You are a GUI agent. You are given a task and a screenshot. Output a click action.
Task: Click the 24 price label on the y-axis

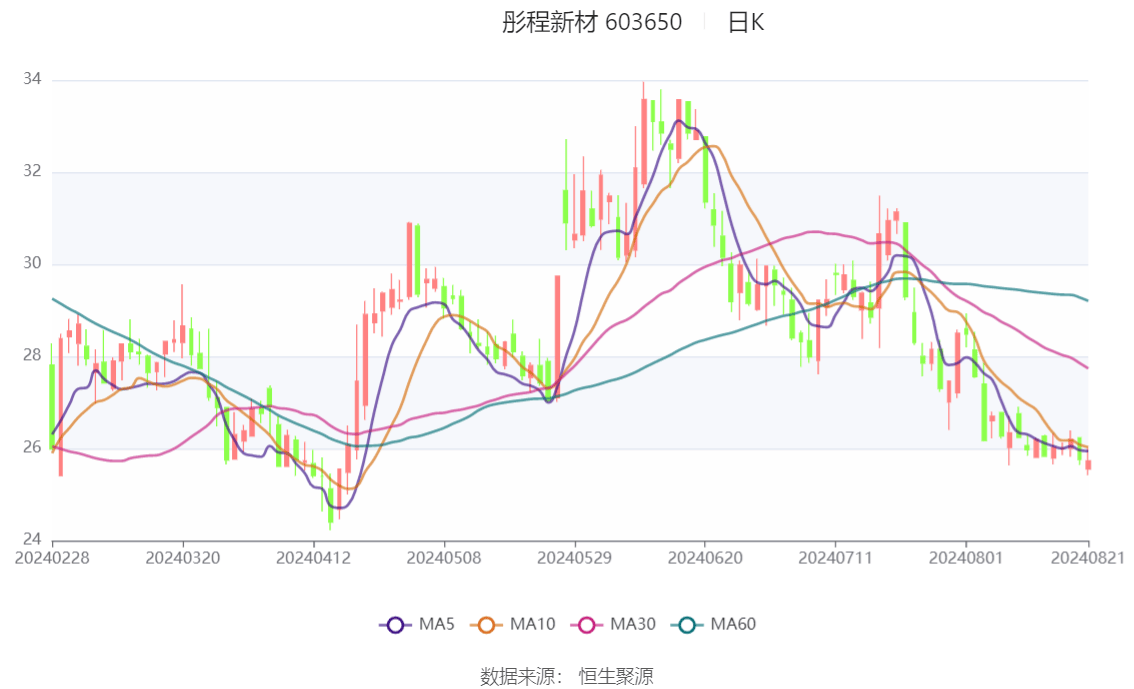[x=33, y=540]
